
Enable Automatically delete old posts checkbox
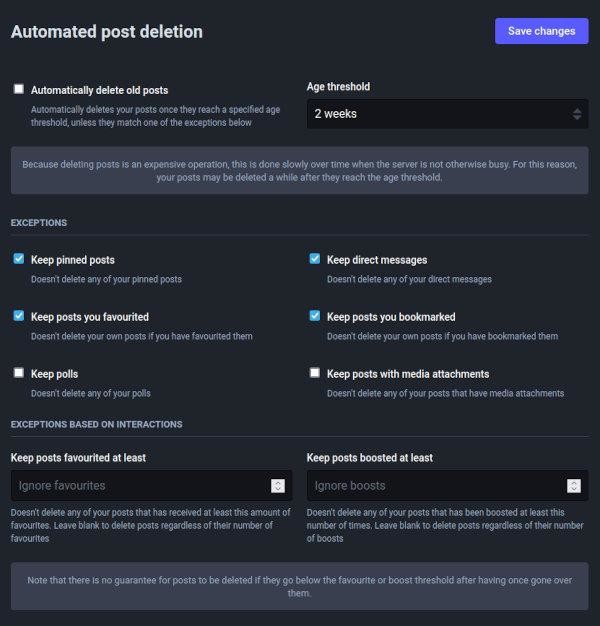pyautogui.click(x=18, y=89)
